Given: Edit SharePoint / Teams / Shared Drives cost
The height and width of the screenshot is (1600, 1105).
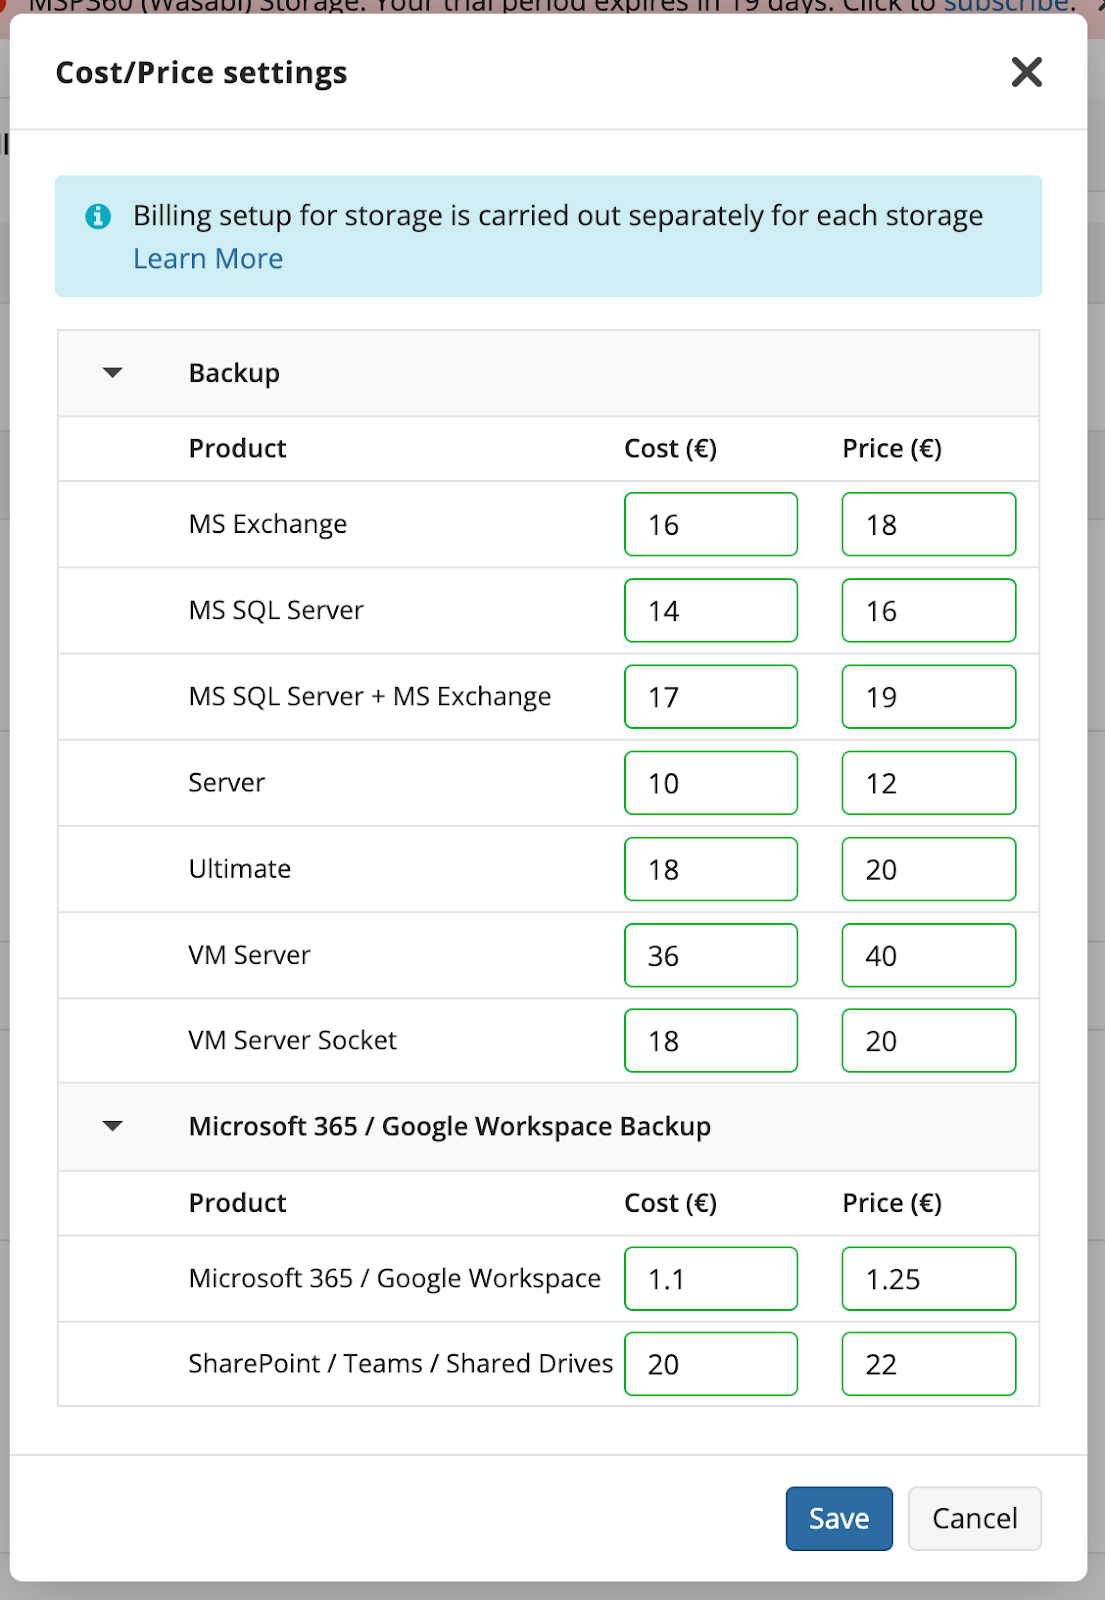Looking at the screenshot, I should (x=711, y=1363).
